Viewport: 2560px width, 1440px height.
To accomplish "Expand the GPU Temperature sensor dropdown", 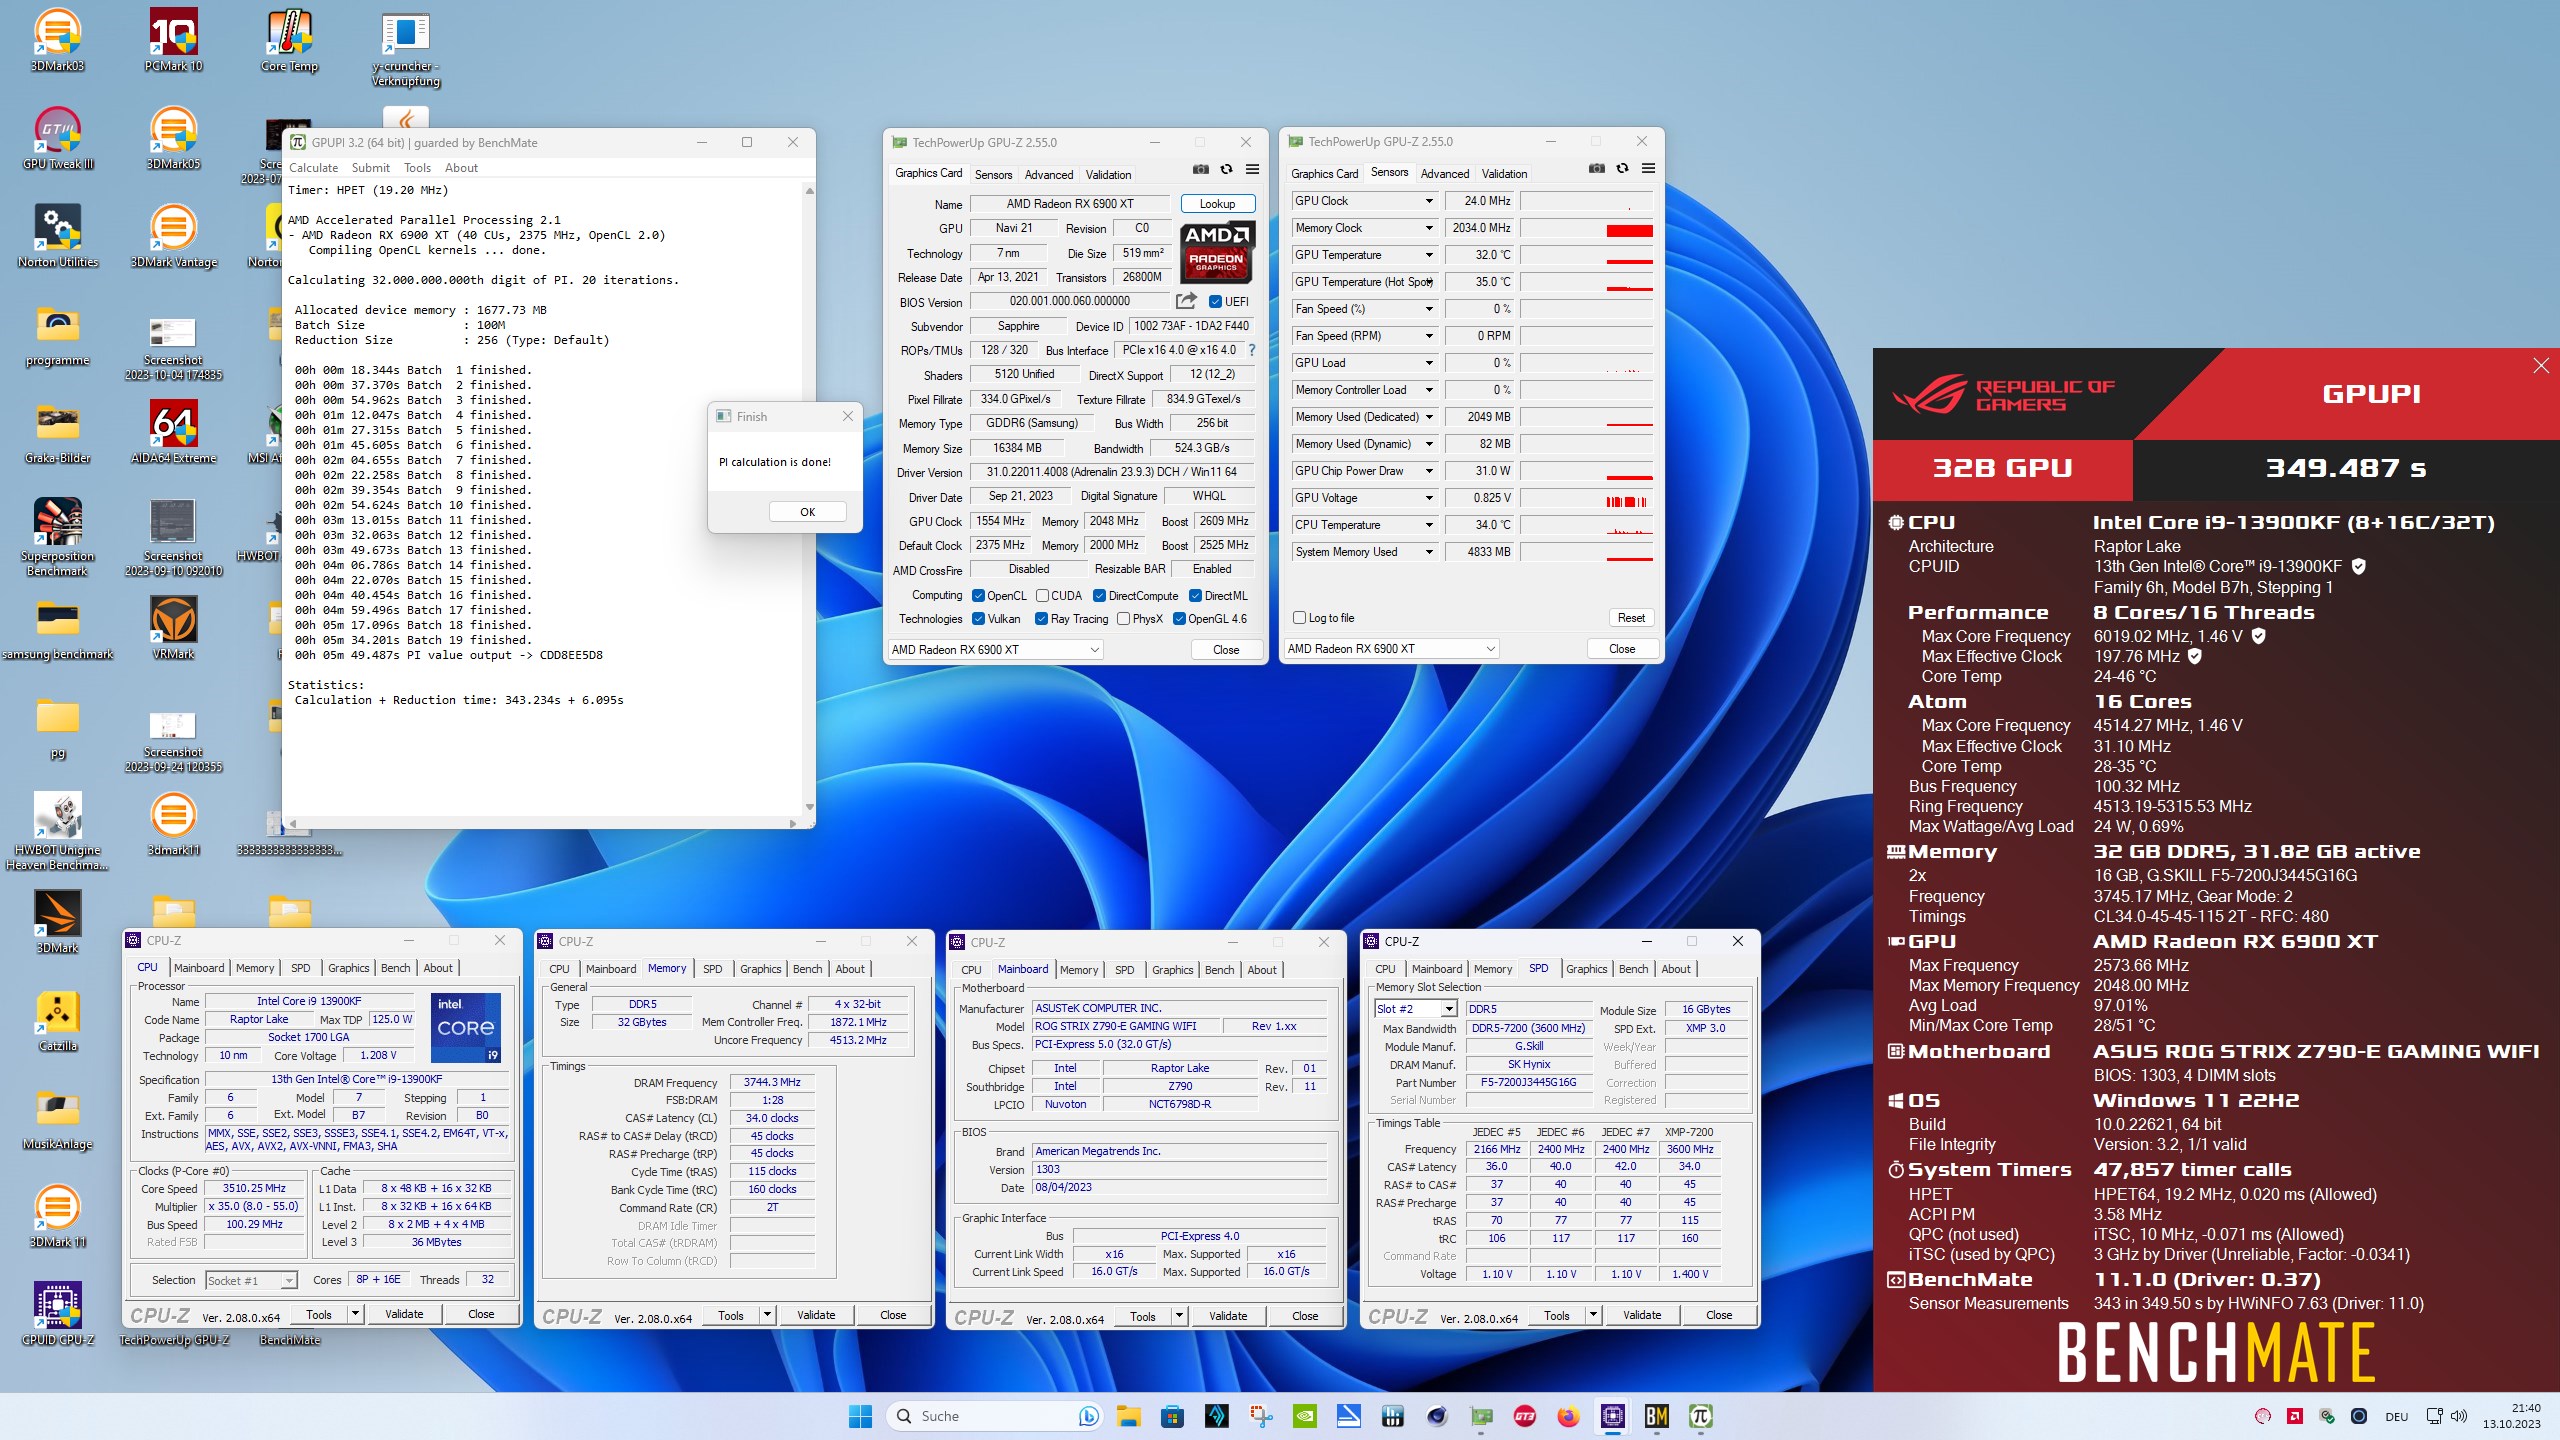I will click(1429, 255).
